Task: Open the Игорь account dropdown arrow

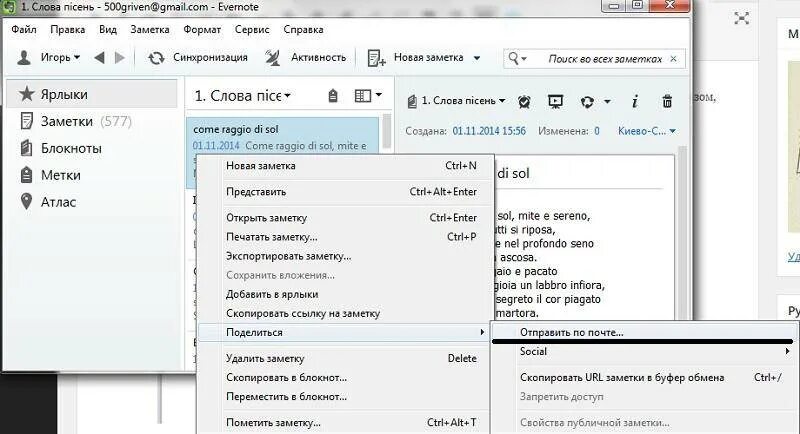Action: tap(77, 57)
